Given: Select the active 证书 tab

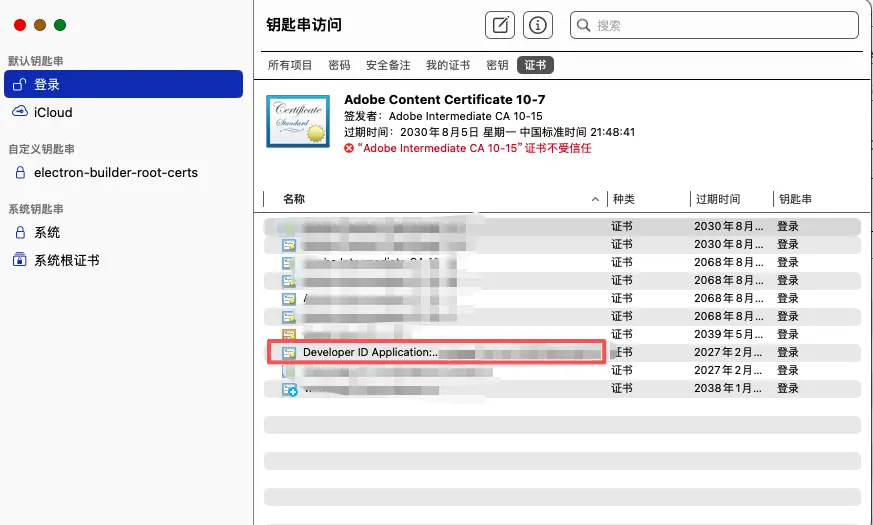Looking at the screenshot, I should [x=535, y=65].
